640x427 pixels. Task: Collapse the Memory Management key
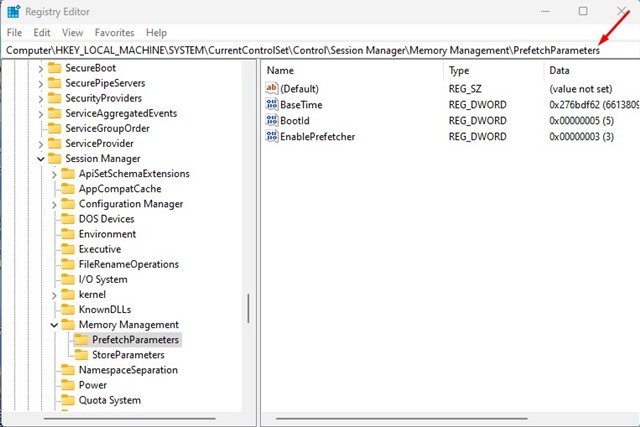click(54, 325)
